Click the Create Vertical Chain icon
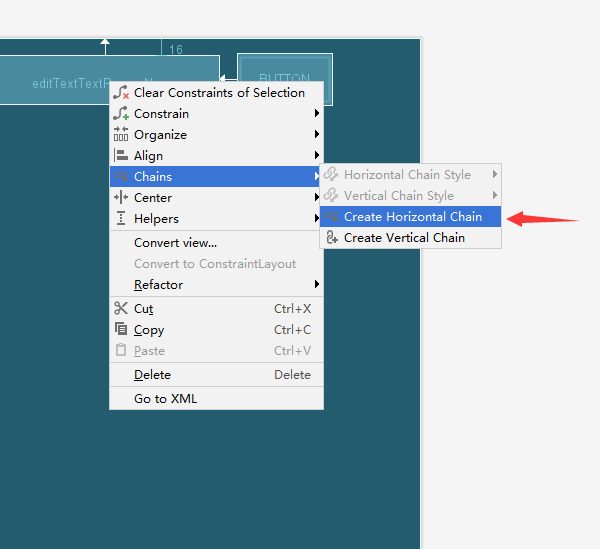This screenshot has width=600, height=549. [332, 238]
